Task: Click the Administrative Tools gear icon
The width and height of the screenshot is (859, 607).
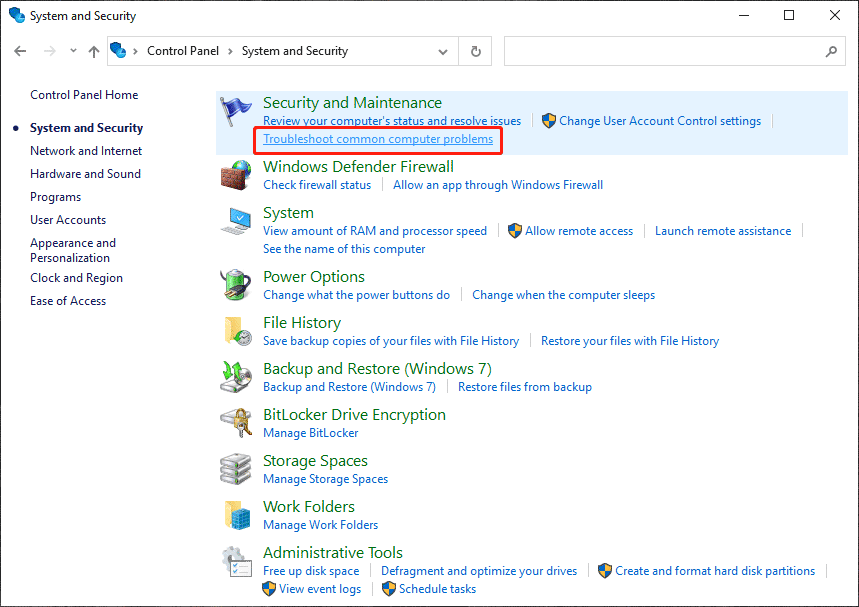Action: pos(236,562)
